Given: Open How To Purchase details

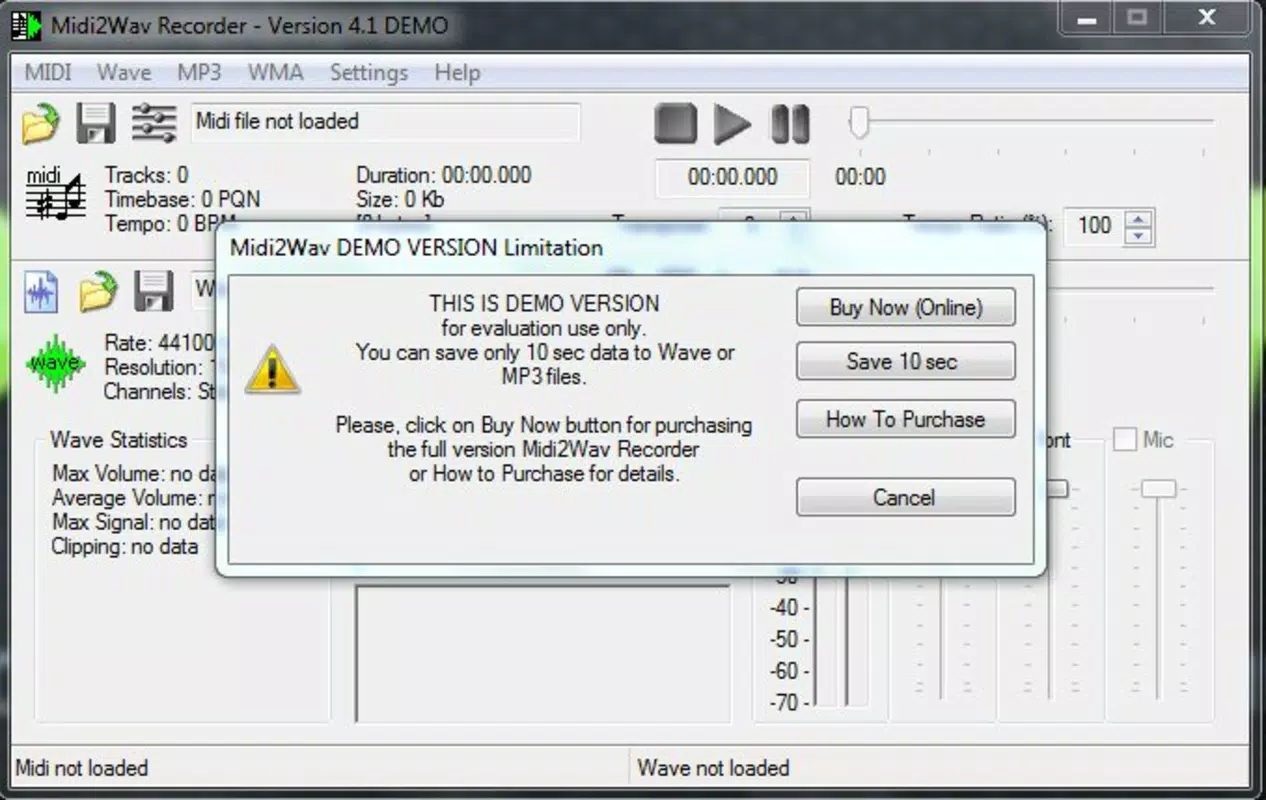Looking at the screenshot, I should click(x=905, y=419).
